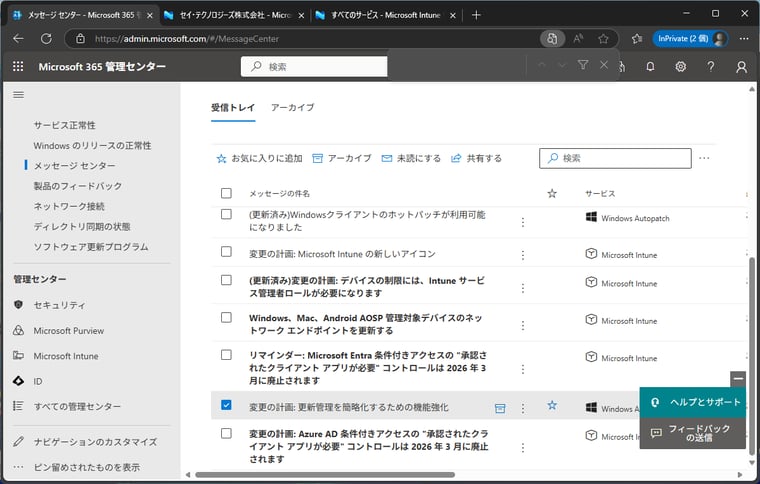760x484 pixels.
Task: Open ソフトウェア更新プログラム in sidebar
Action: [91, 247]
